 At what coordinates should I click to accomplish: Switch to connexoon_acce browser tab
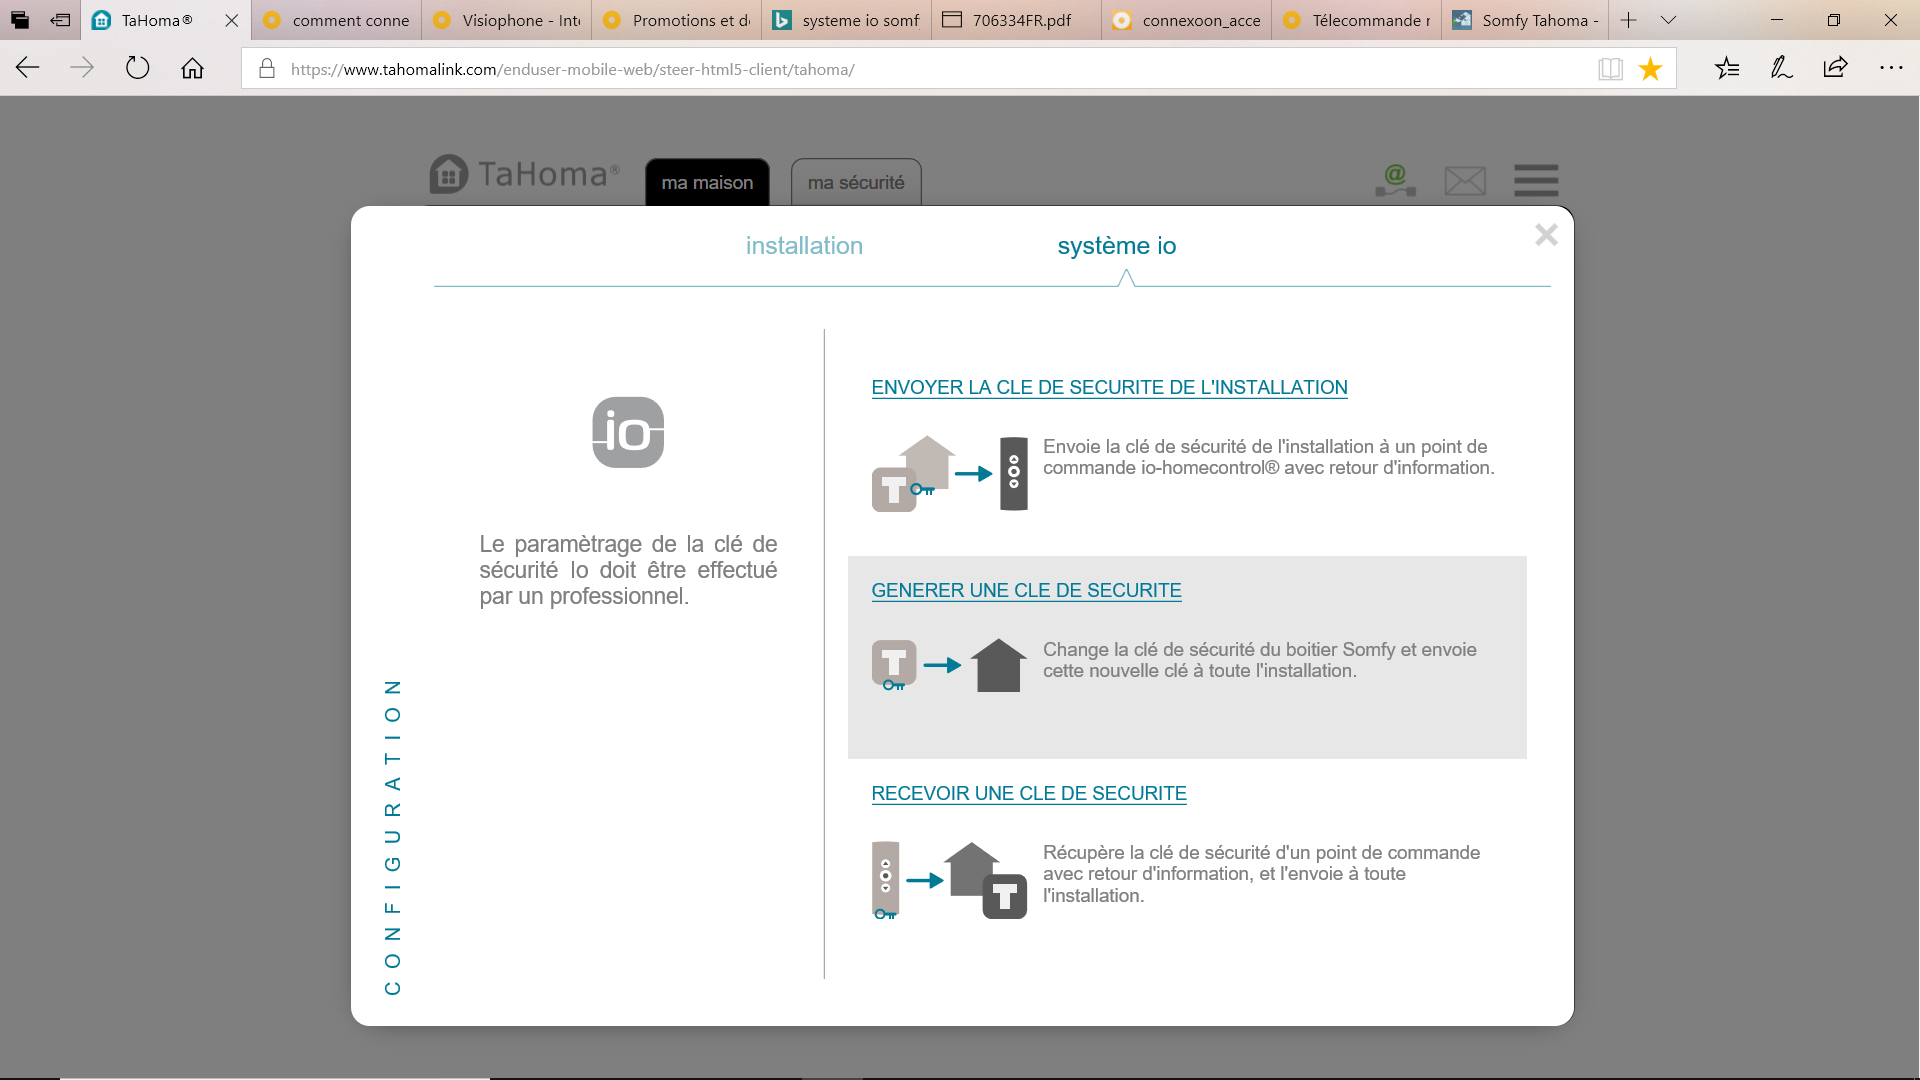pyautogui.click(x=1186, y=20)
